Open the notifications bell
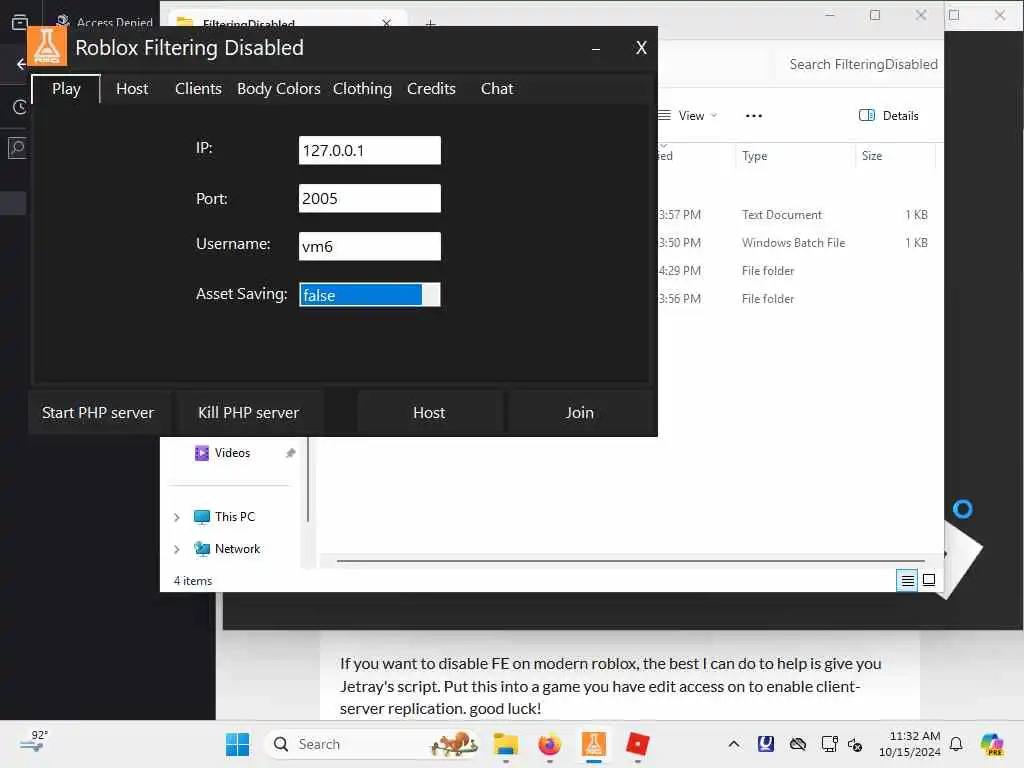 pos(956,744)
